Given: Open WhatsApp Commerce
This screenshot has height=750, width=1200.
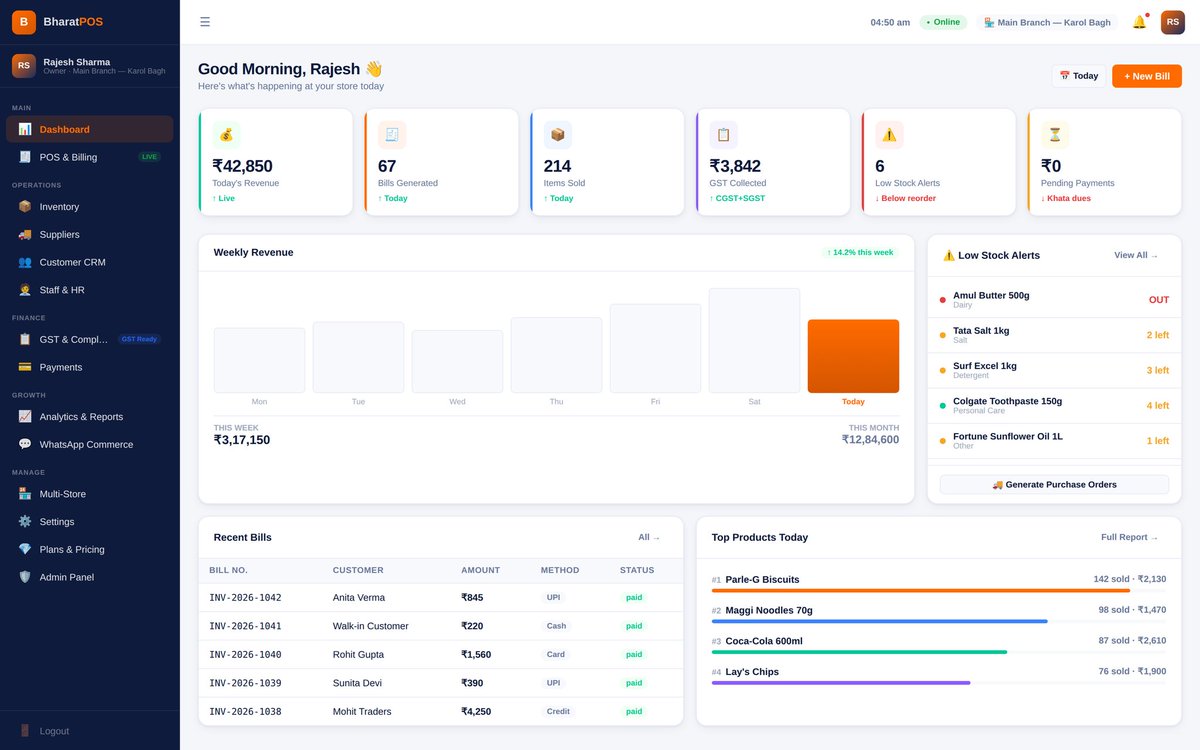Looking at the screenshot, I should [x=90, y=444].
